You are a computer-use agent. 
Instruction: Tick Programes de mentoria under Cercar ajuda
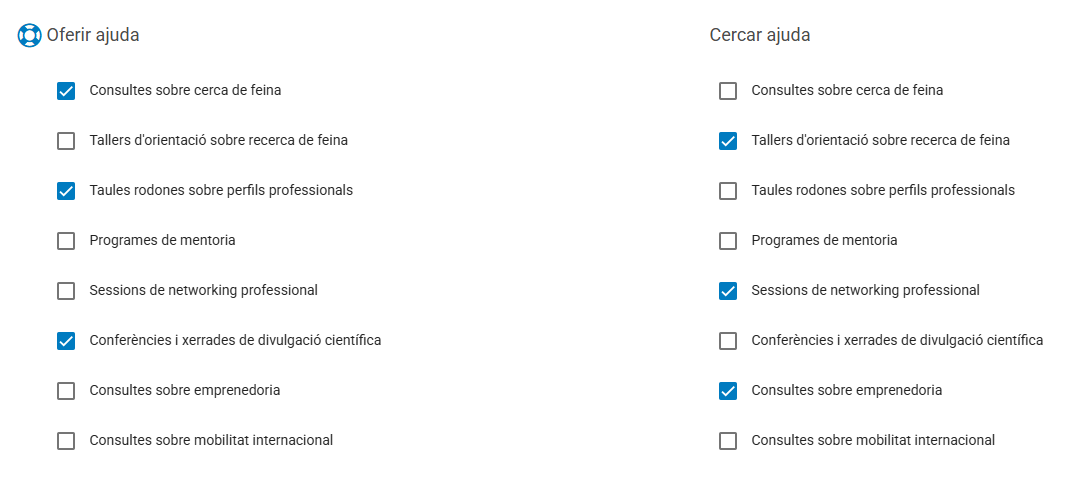(728, 241)
